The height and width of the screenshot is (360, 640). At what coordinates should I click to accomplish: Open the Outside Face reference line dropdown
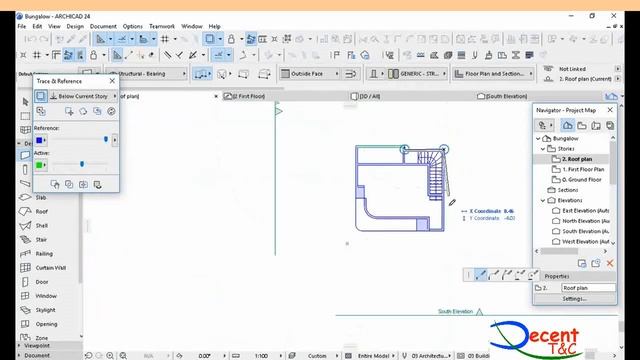click(x=310, y=74)
